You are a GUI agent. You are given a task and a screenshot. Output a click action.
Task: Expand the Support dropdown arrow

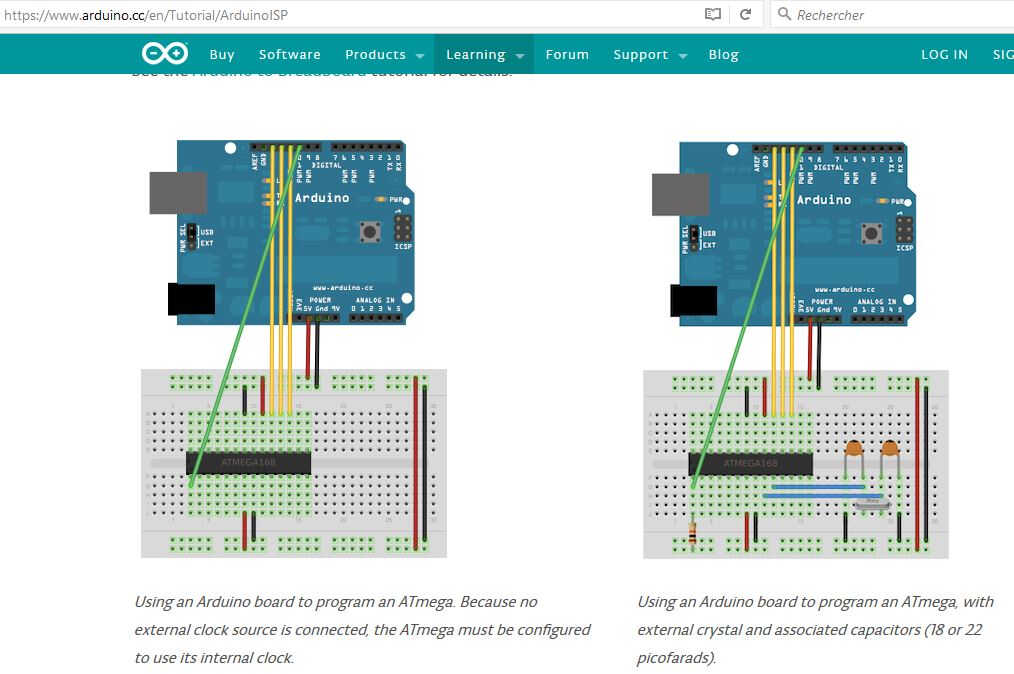point(683,56)
